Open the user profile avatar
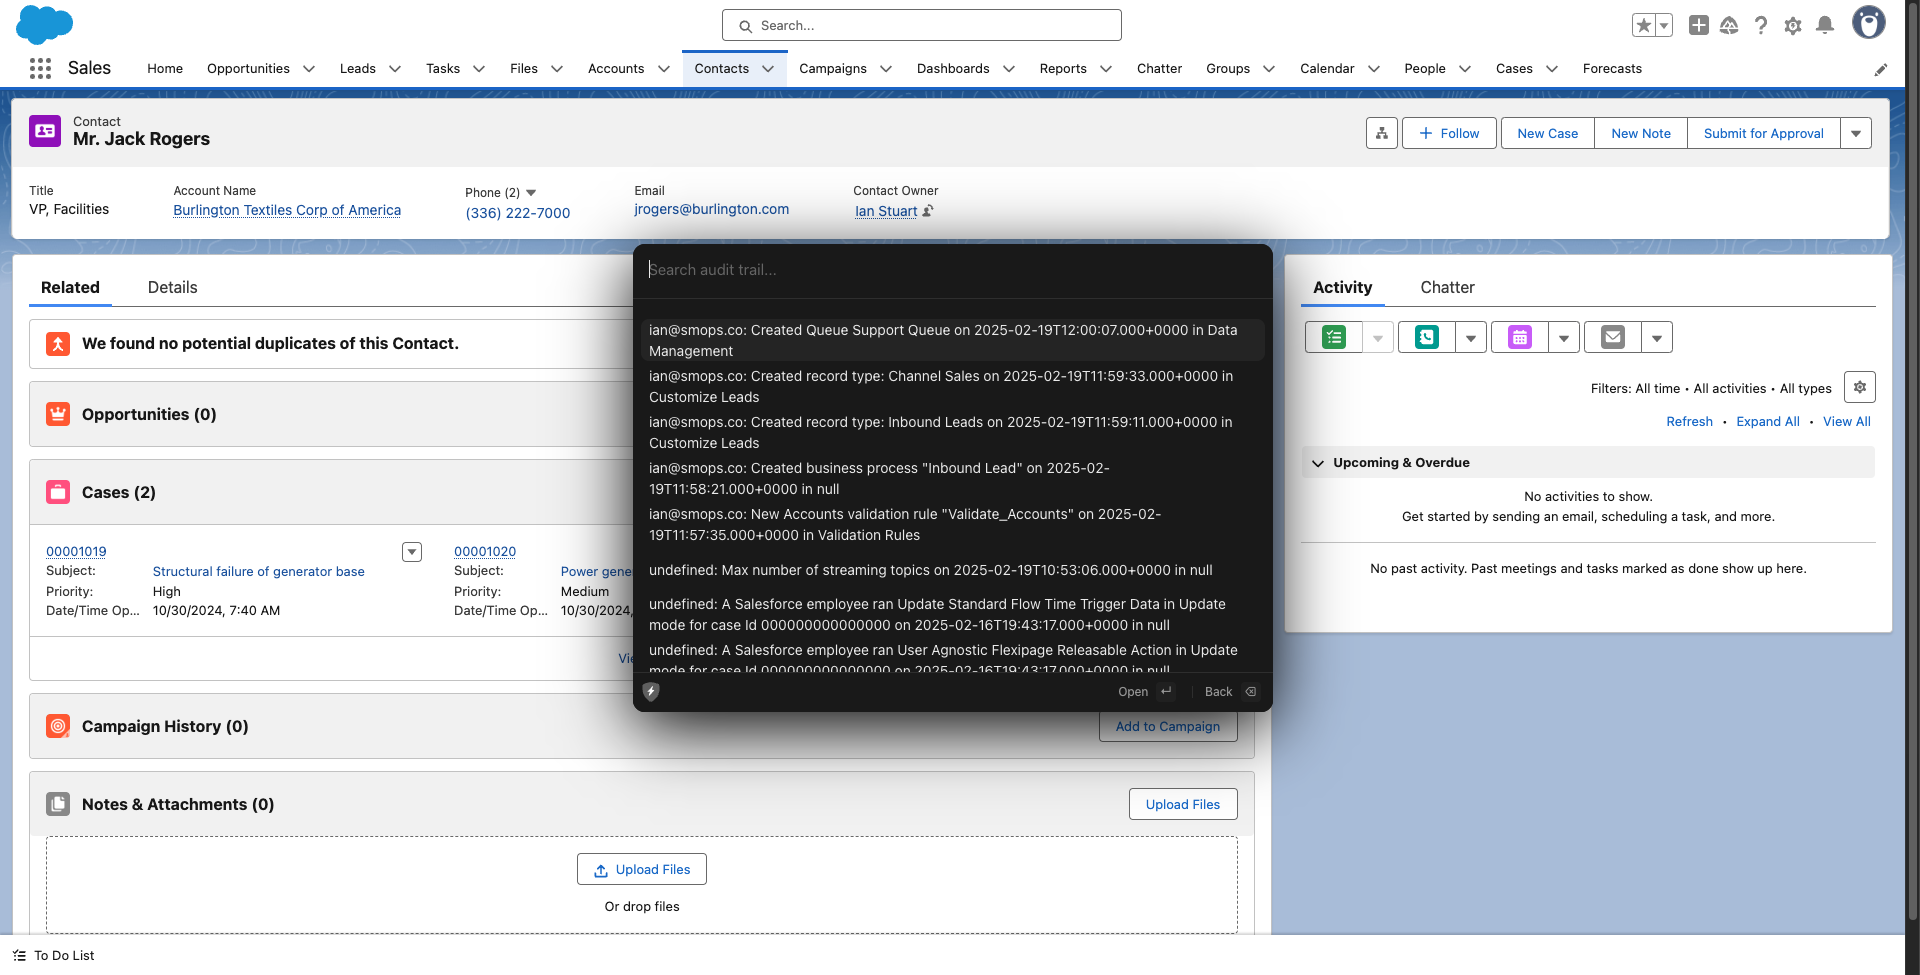The height and width of the screenshot is (975, 1920). coord(1868,22)
